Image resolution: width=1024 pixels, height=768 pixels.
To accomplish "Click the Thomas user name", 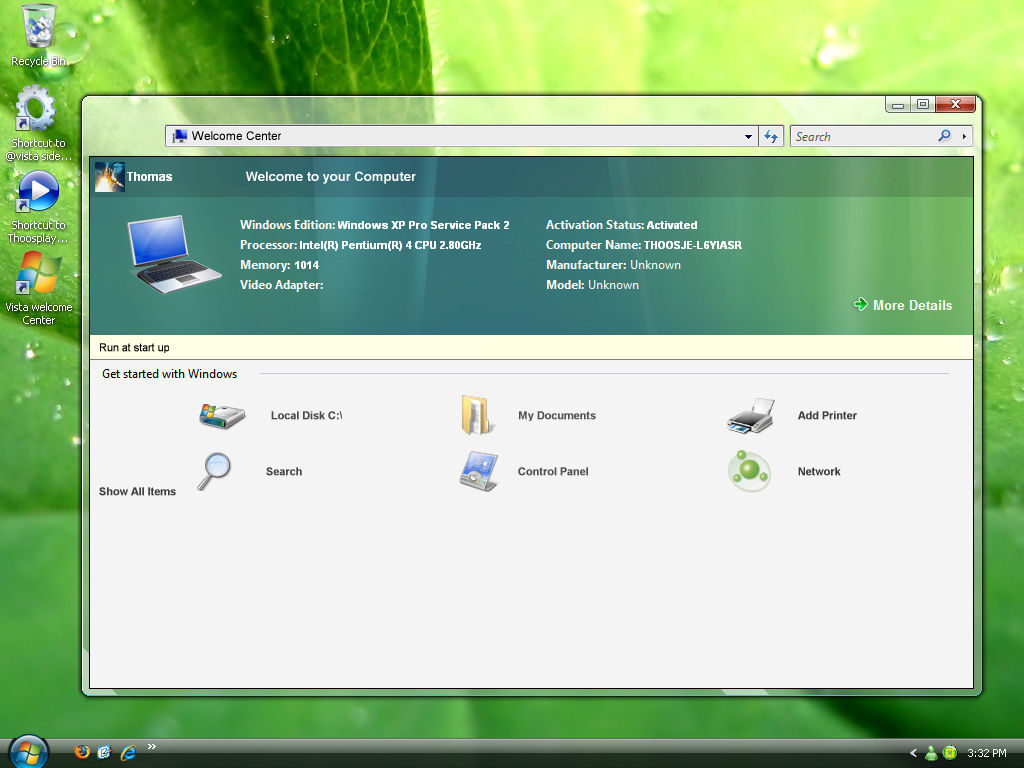I will coord(150,176).
